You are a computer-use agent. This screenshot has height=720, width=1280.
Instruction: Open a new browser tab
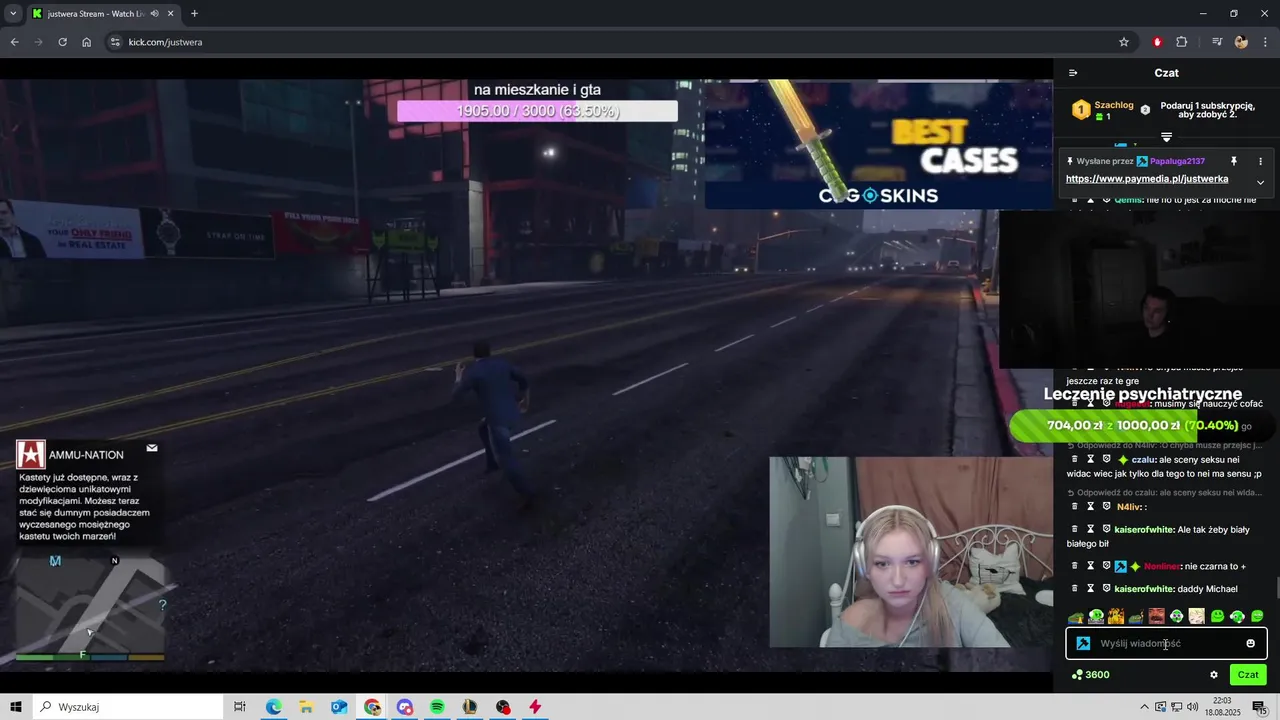(194, 14)
